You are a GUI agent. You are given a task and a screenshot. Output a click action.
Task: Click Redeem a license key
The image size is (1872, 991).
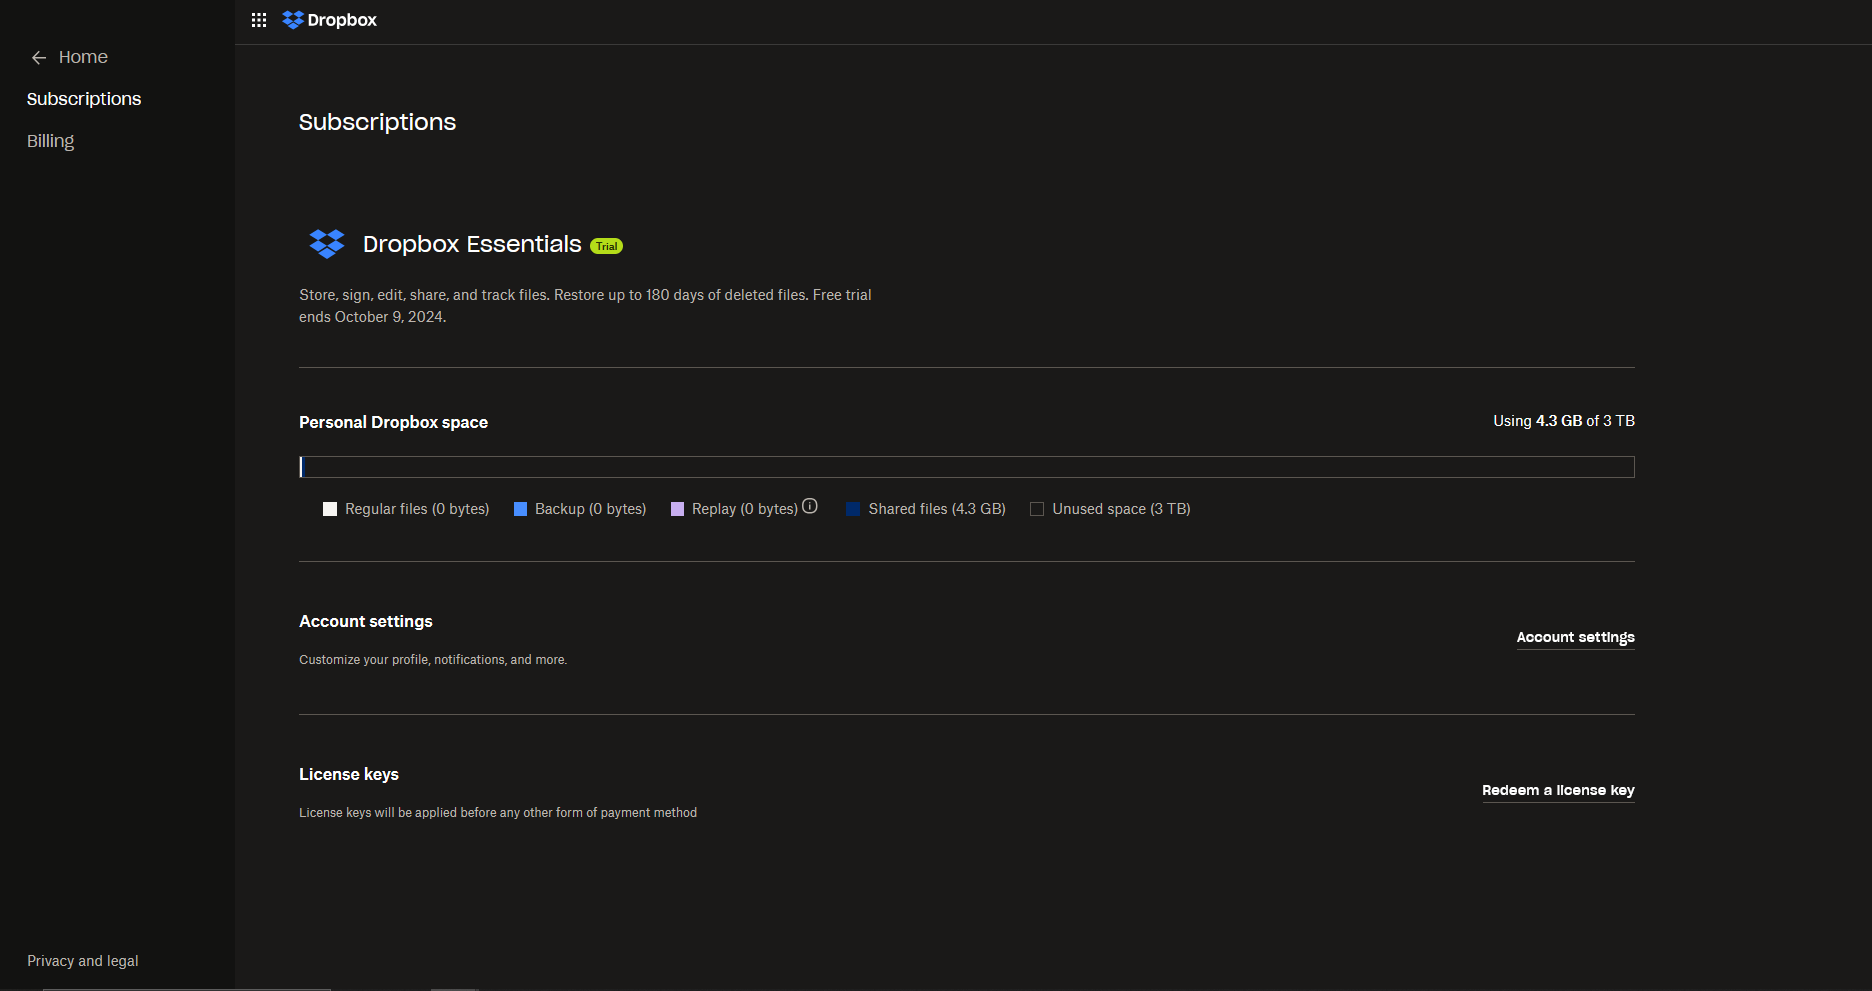tap(1557, 790)
